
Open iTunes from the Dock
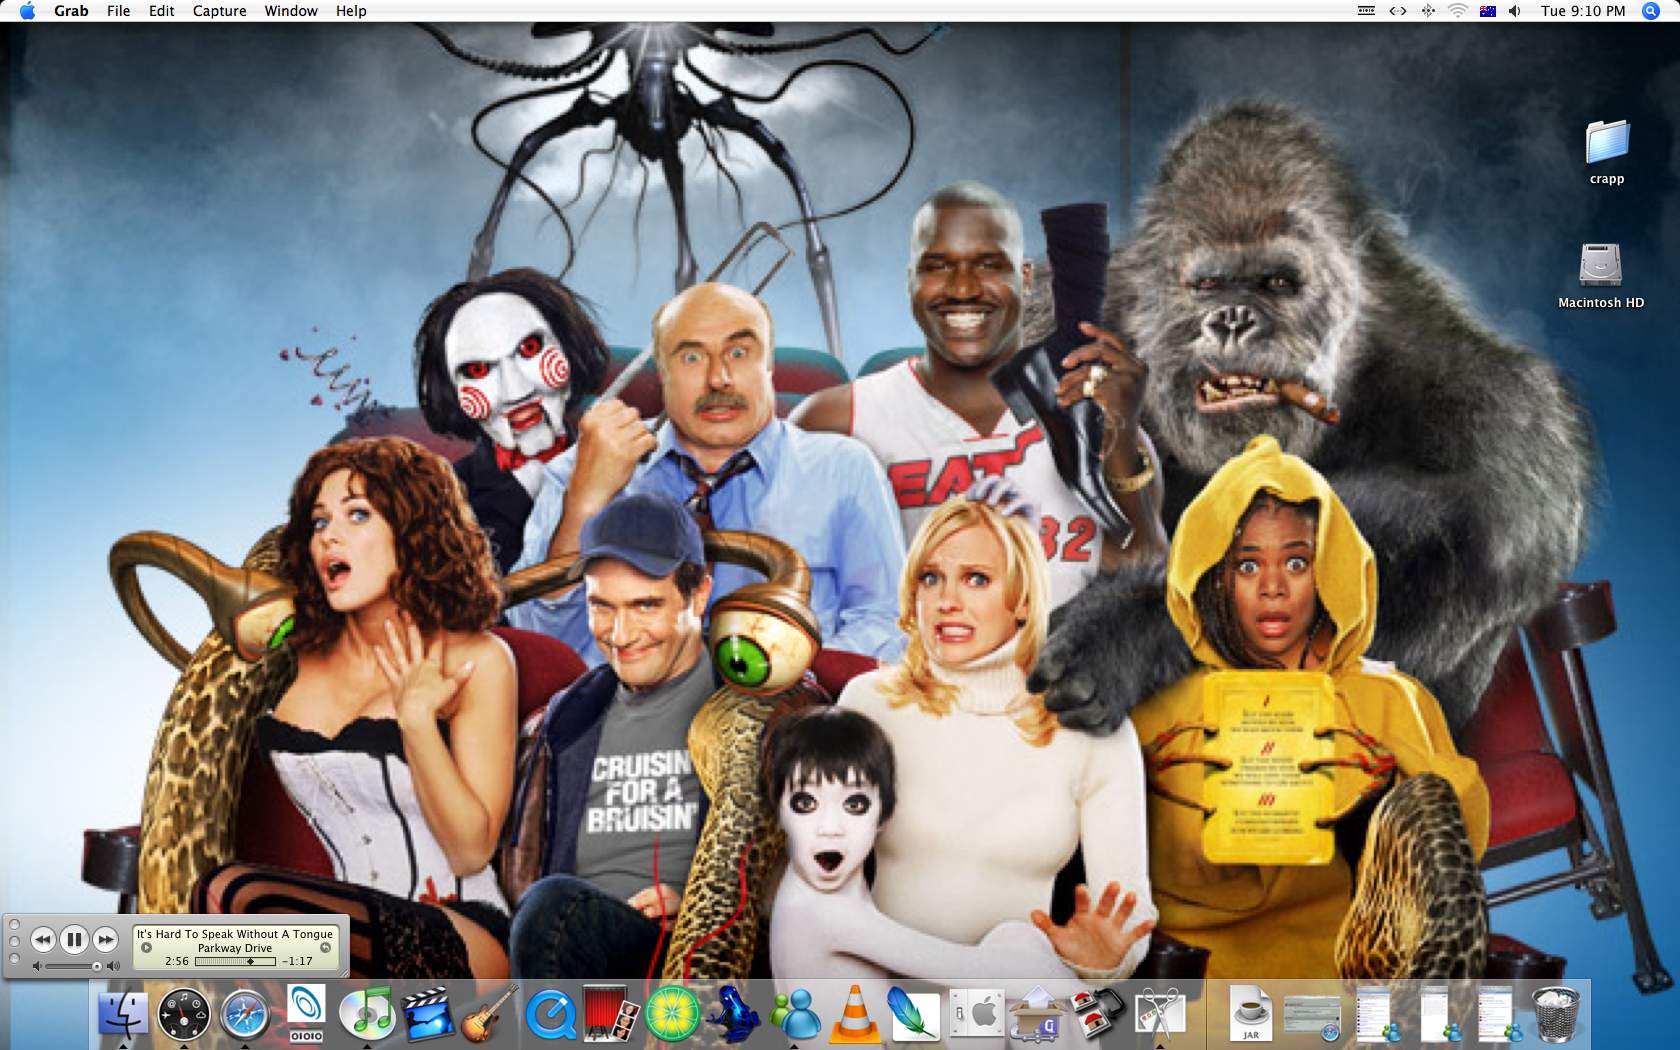coord(367,1013)
